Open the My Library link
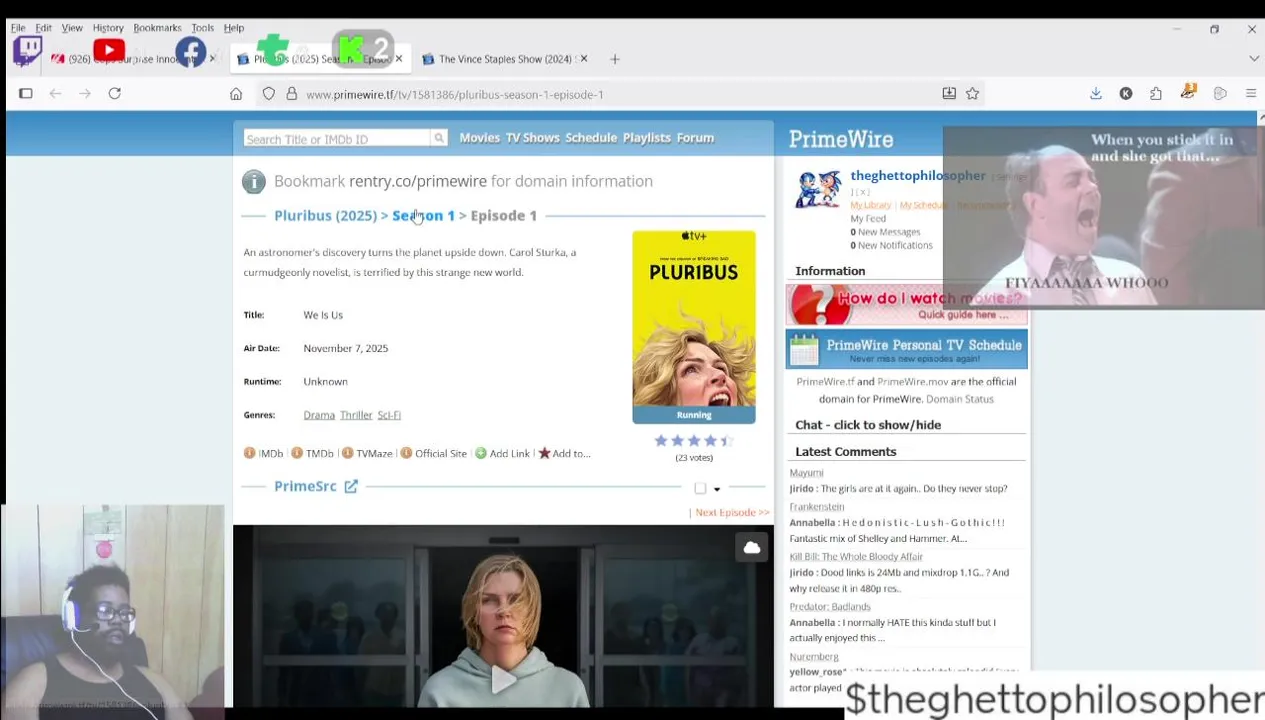 [x=870, y=205]
